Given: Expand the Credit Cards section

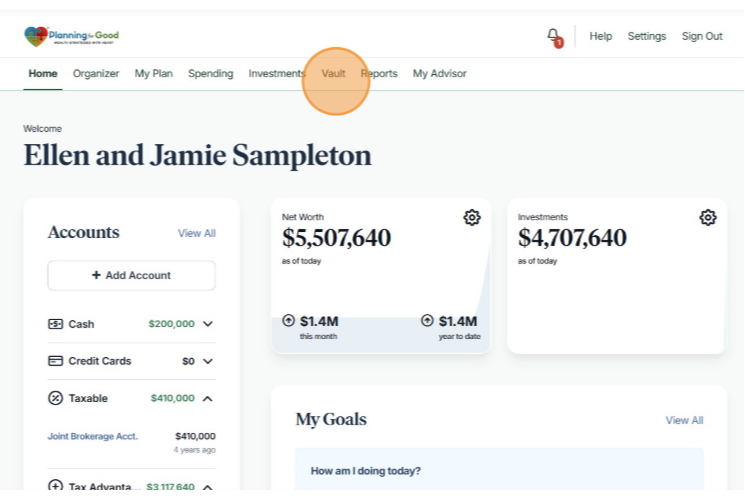Looking at the screenshot, I should click(208, 361).
